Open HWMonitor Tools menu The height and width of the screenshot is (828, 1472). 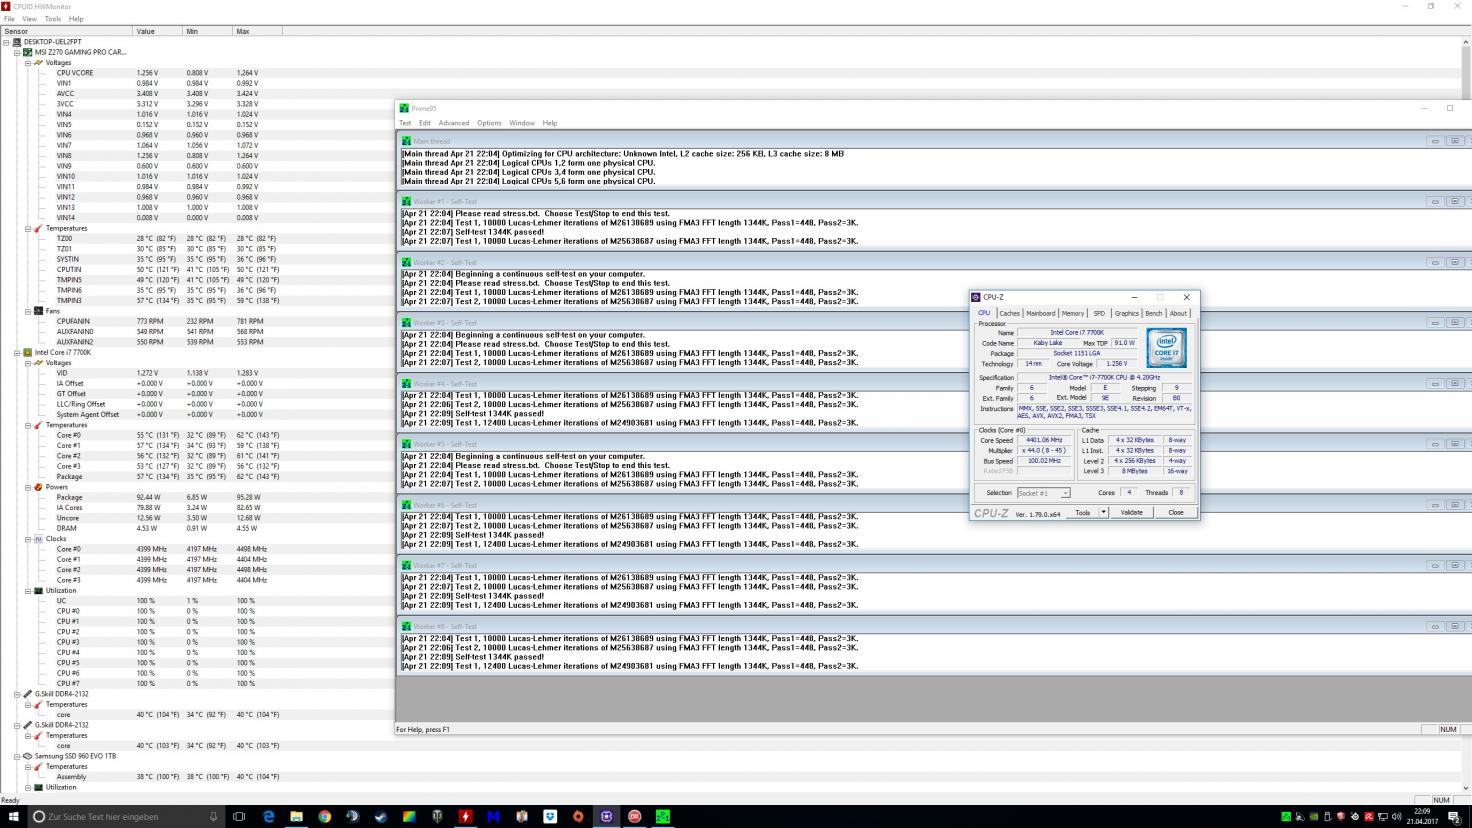tap(52, 19)
